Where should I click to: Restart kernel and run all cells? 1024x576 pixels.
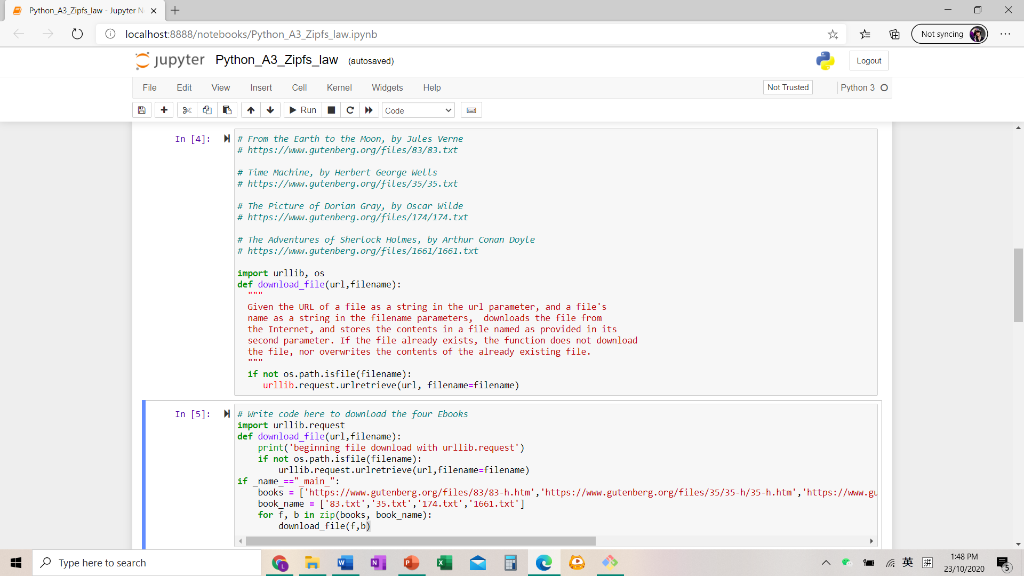coord(369,110)
